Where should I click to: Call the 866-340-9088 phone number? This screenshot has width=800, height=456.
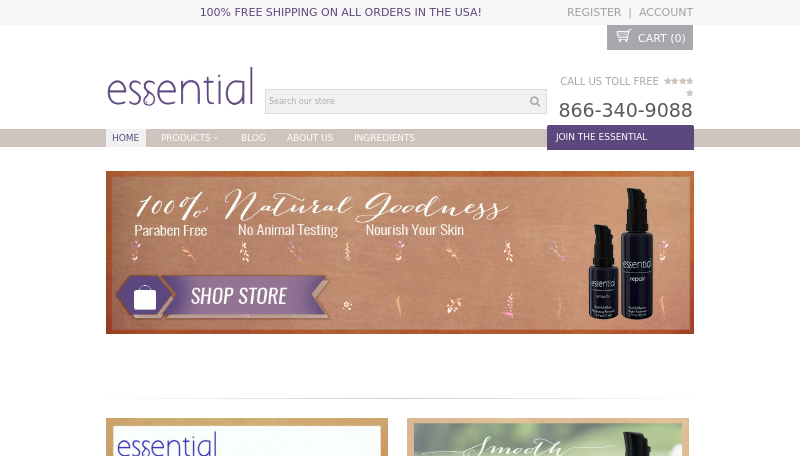pyautogui.click(x=626, y=110)
